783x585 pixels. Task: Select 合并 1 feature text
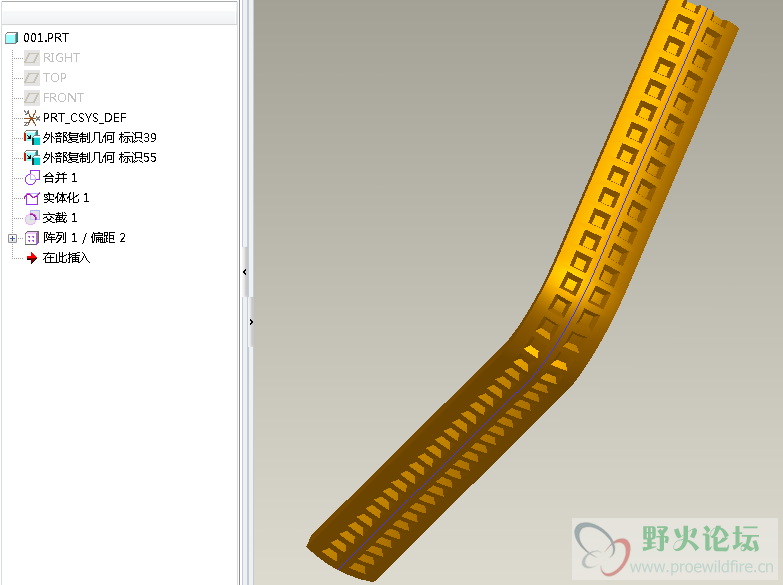60,178
